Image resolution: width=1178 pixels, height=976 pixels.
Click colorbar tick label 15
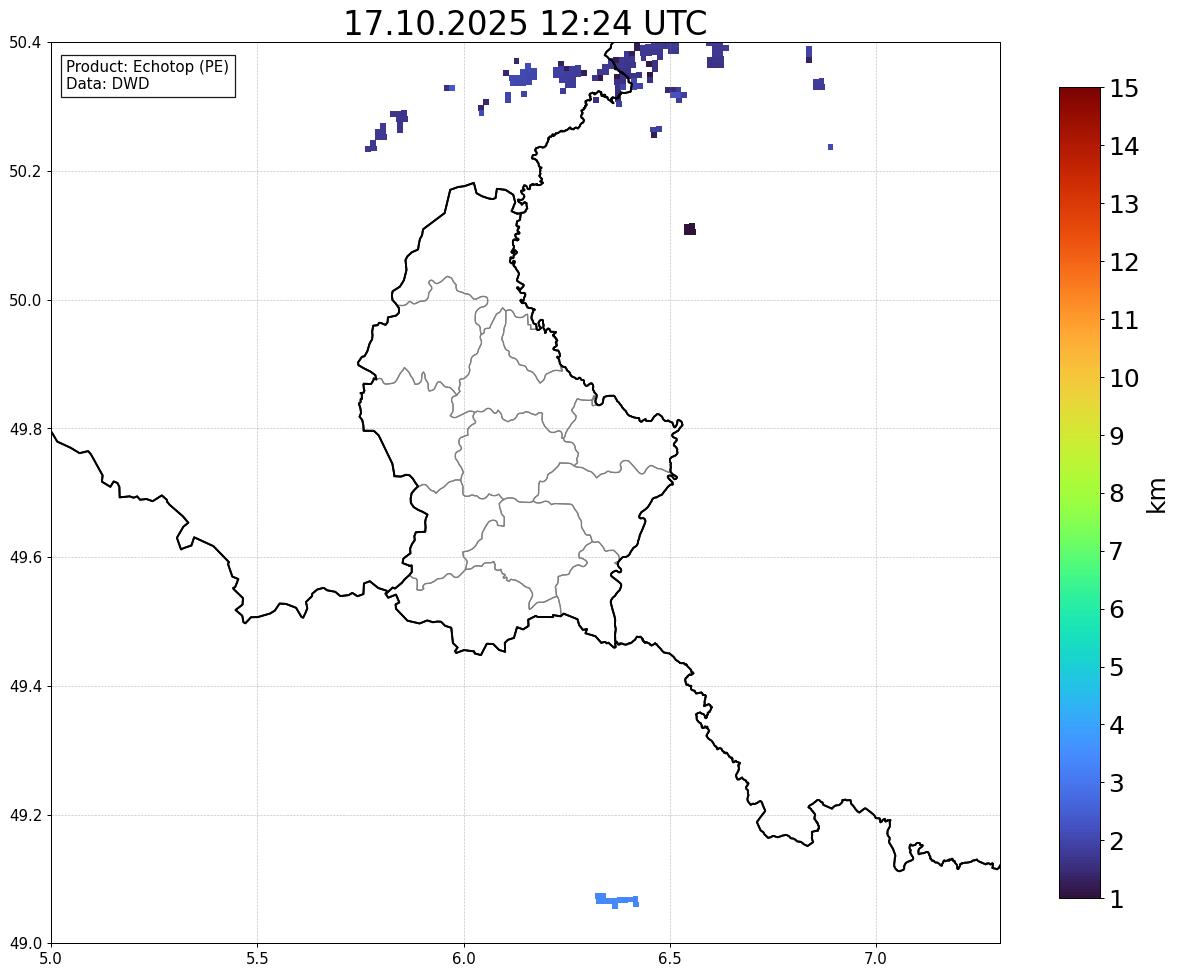tap(1124, 89)
